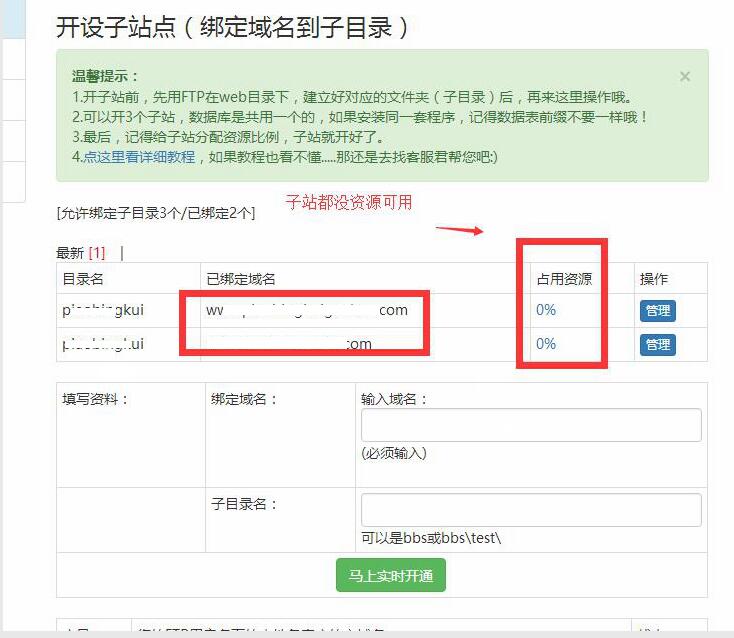Focus the 输入域名 text field
Screen dimensions: 734x638
point(531,425)
